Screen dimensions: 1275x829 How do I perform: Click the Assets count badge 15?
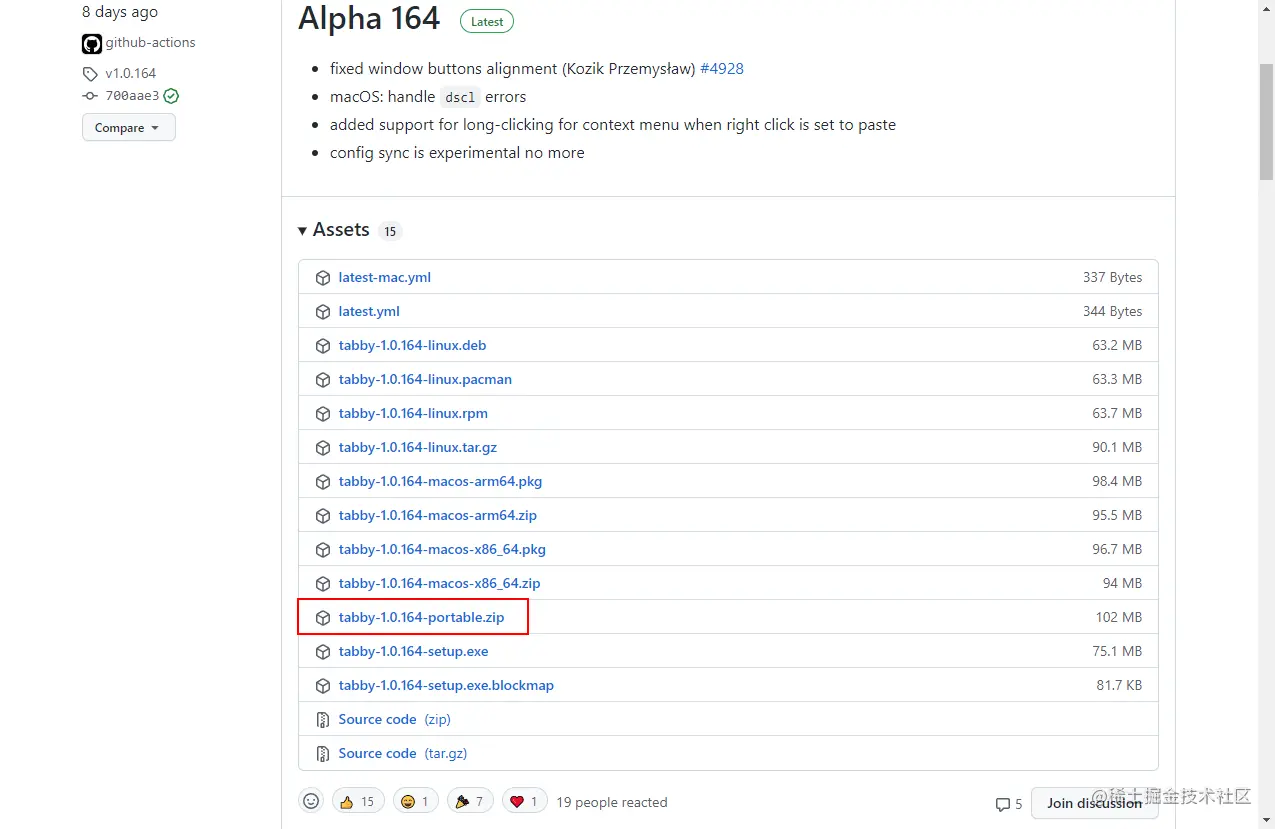tap(390, 232)
